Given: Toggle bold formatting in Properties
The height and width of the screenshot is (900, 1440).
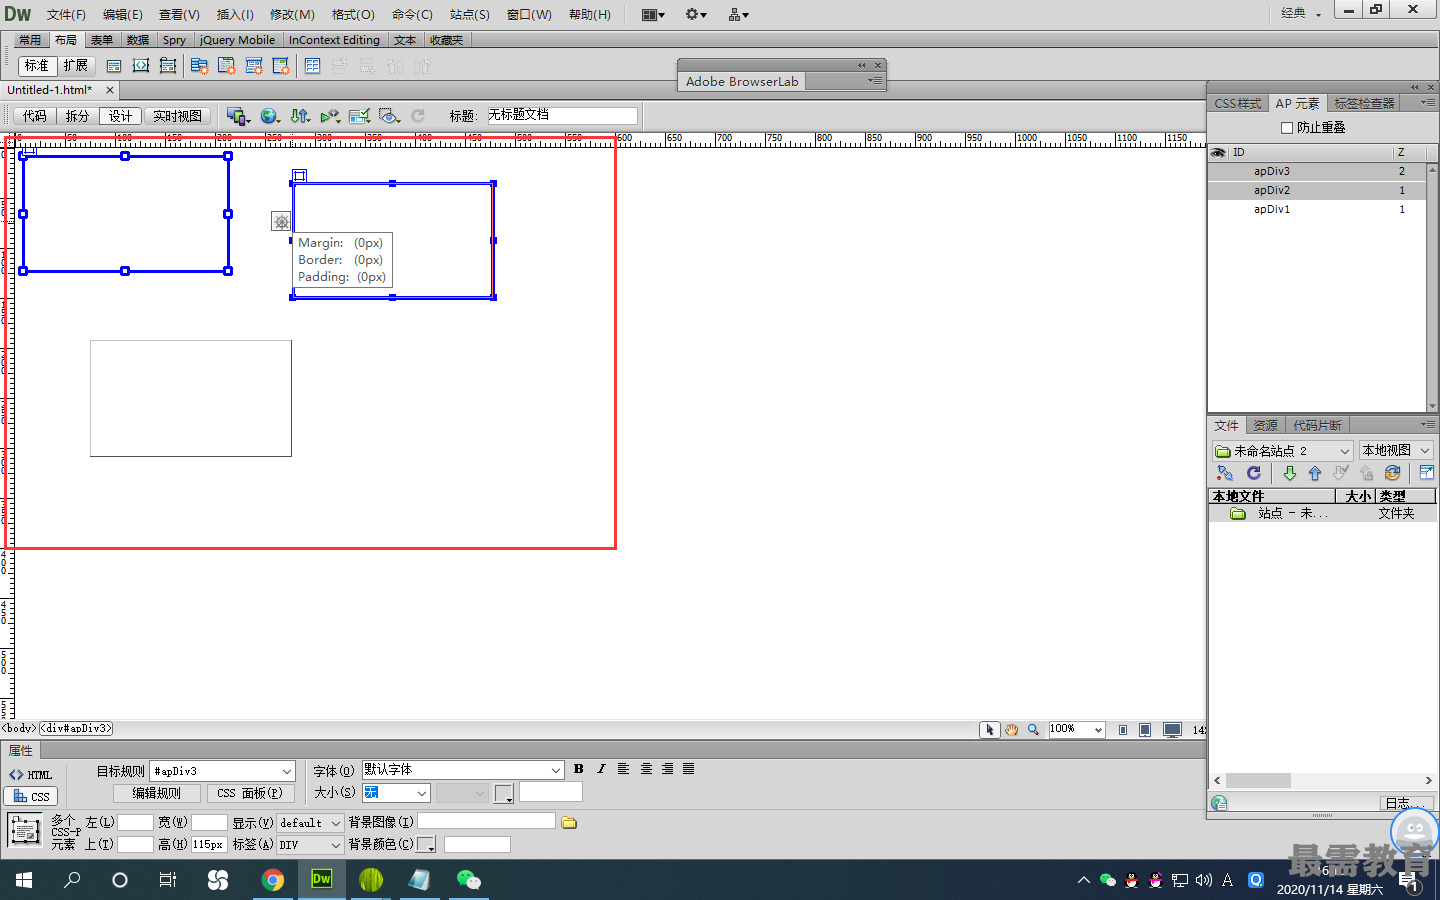Looking at the screenshot, I should [578, 769].
